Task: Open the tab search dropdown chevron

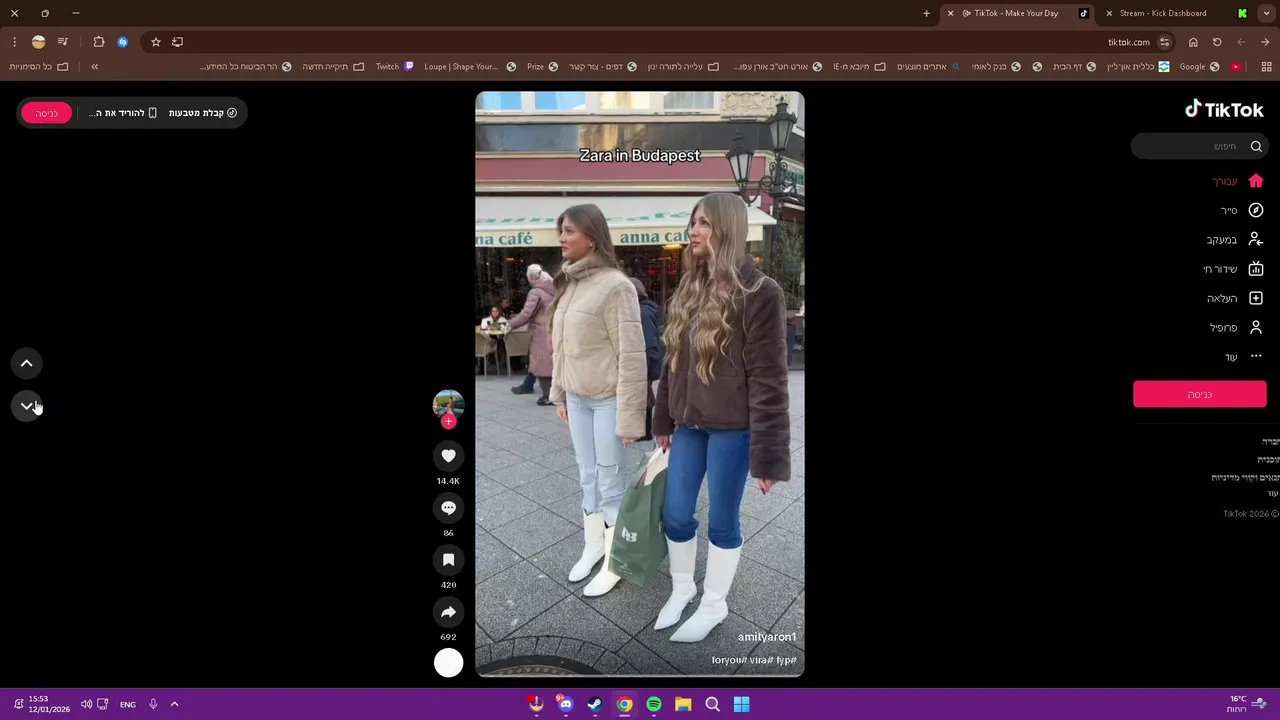Action: pyautogui.click(x=1266, y=13)
